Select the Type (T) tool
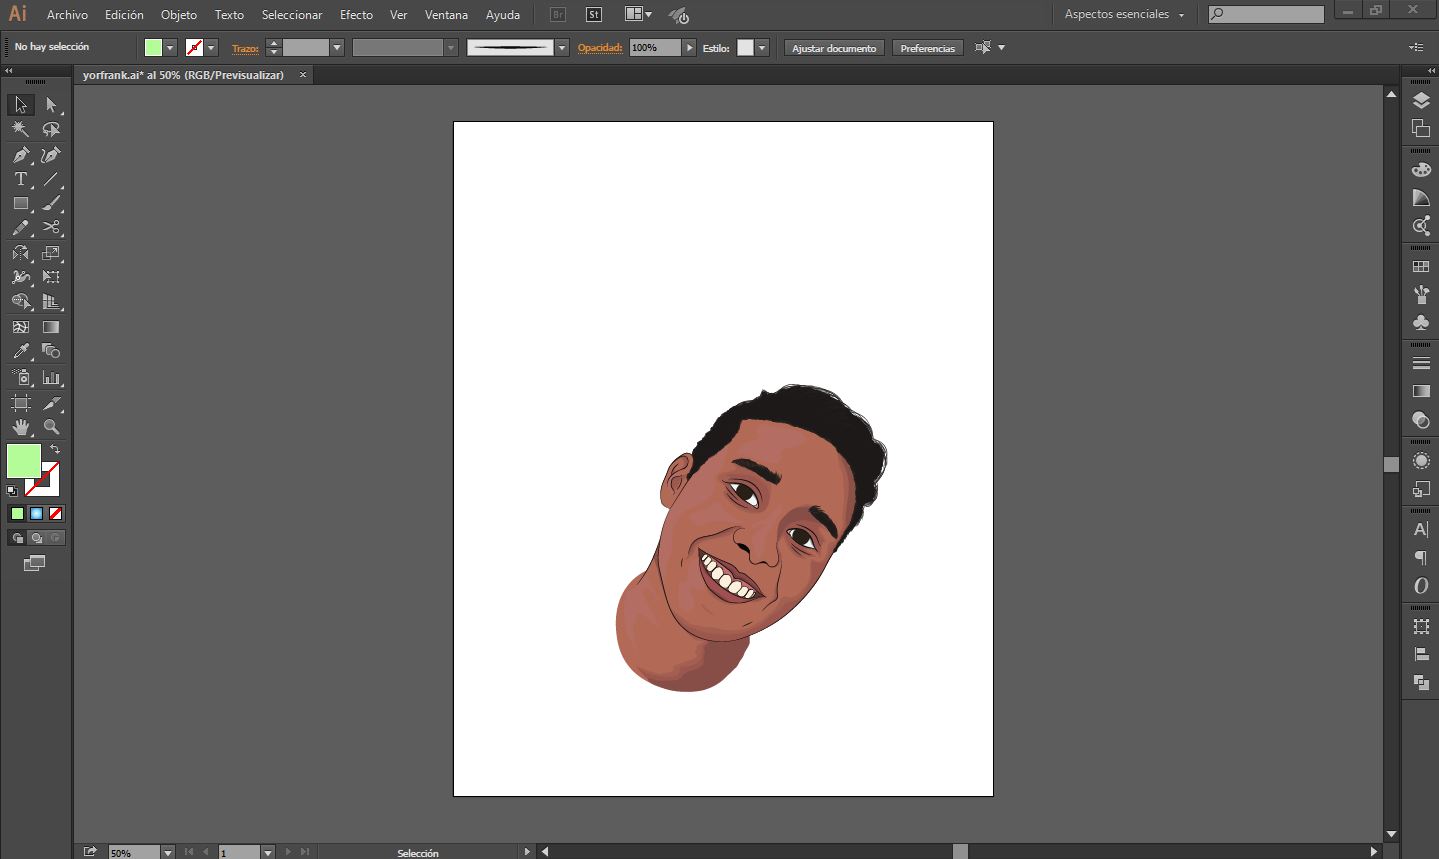This screenshot has width=1439, height=859. (x=21, y=179)
